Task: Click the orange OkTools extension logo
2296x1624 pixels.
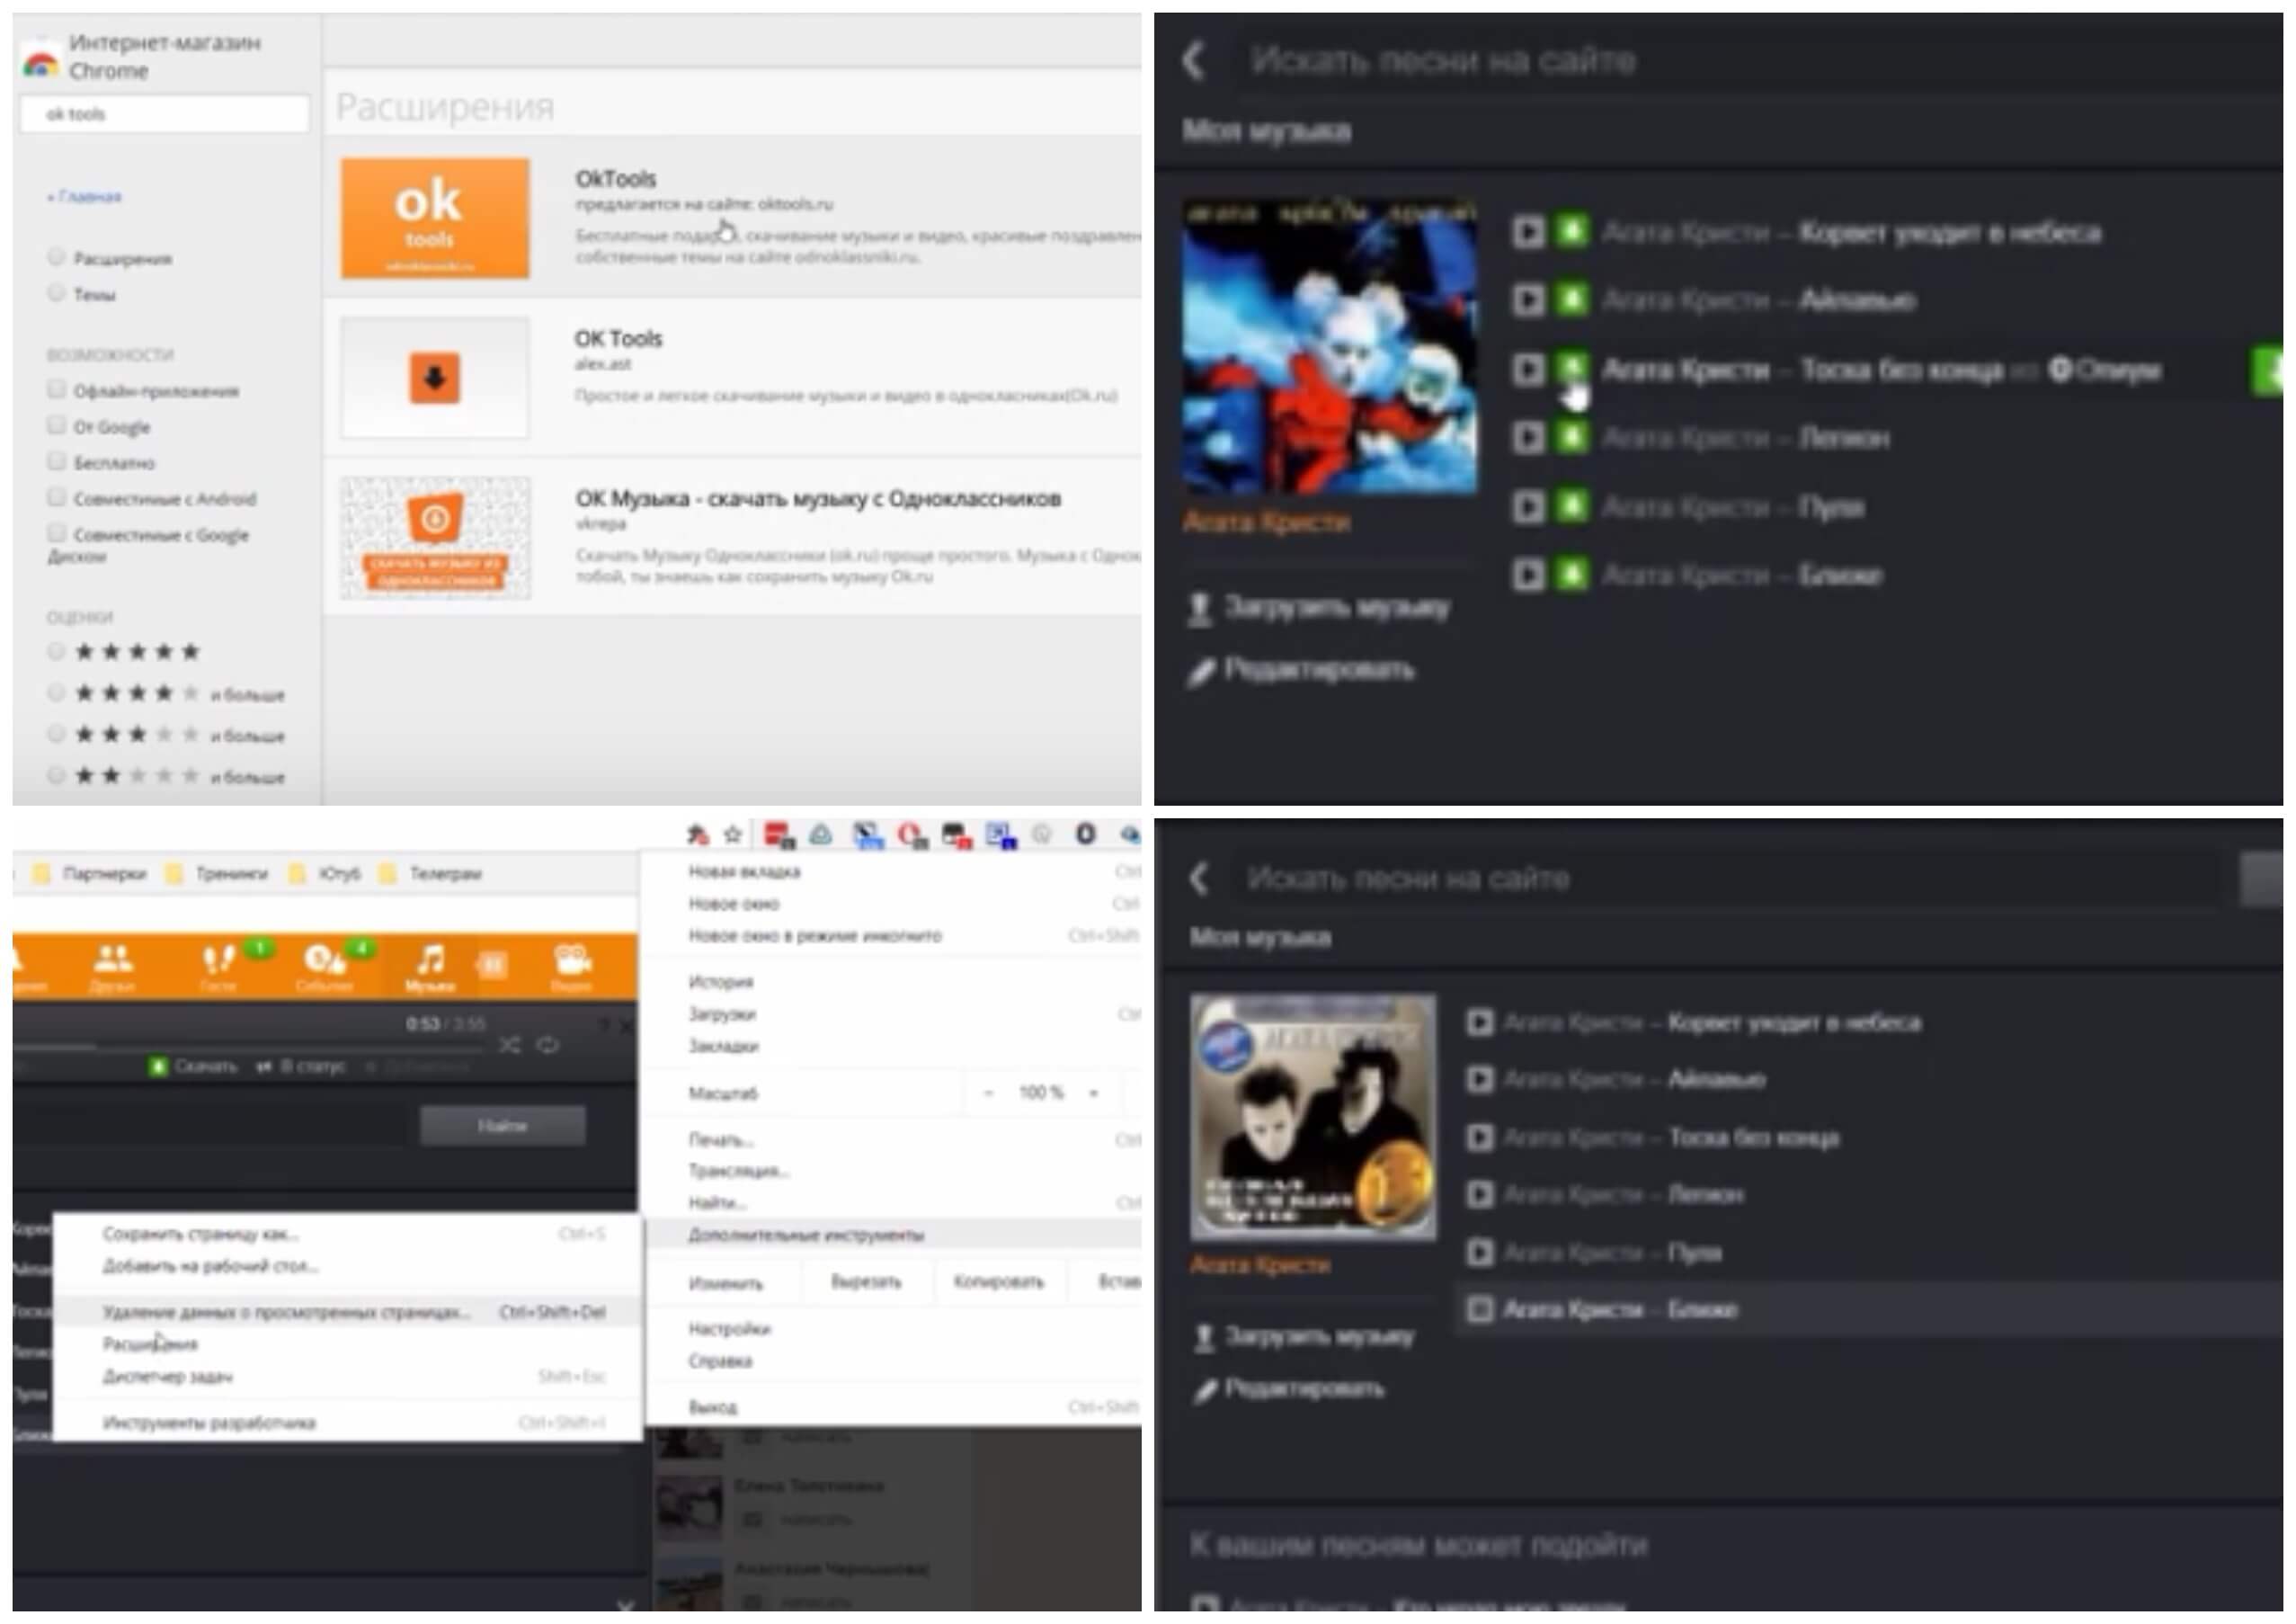Action: pyautogui.click(x=435, y=218)
